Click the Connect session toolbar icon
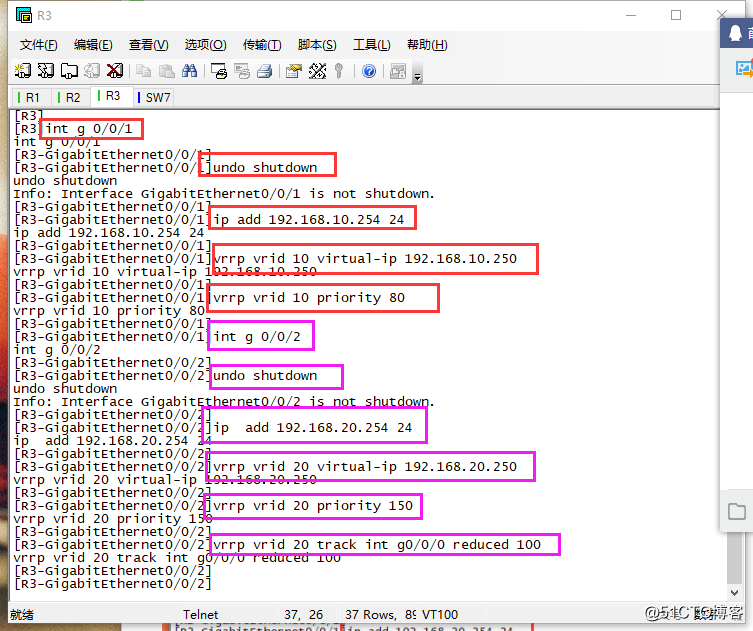This screenshot has height=631, width=753. (x=23, y=71)
